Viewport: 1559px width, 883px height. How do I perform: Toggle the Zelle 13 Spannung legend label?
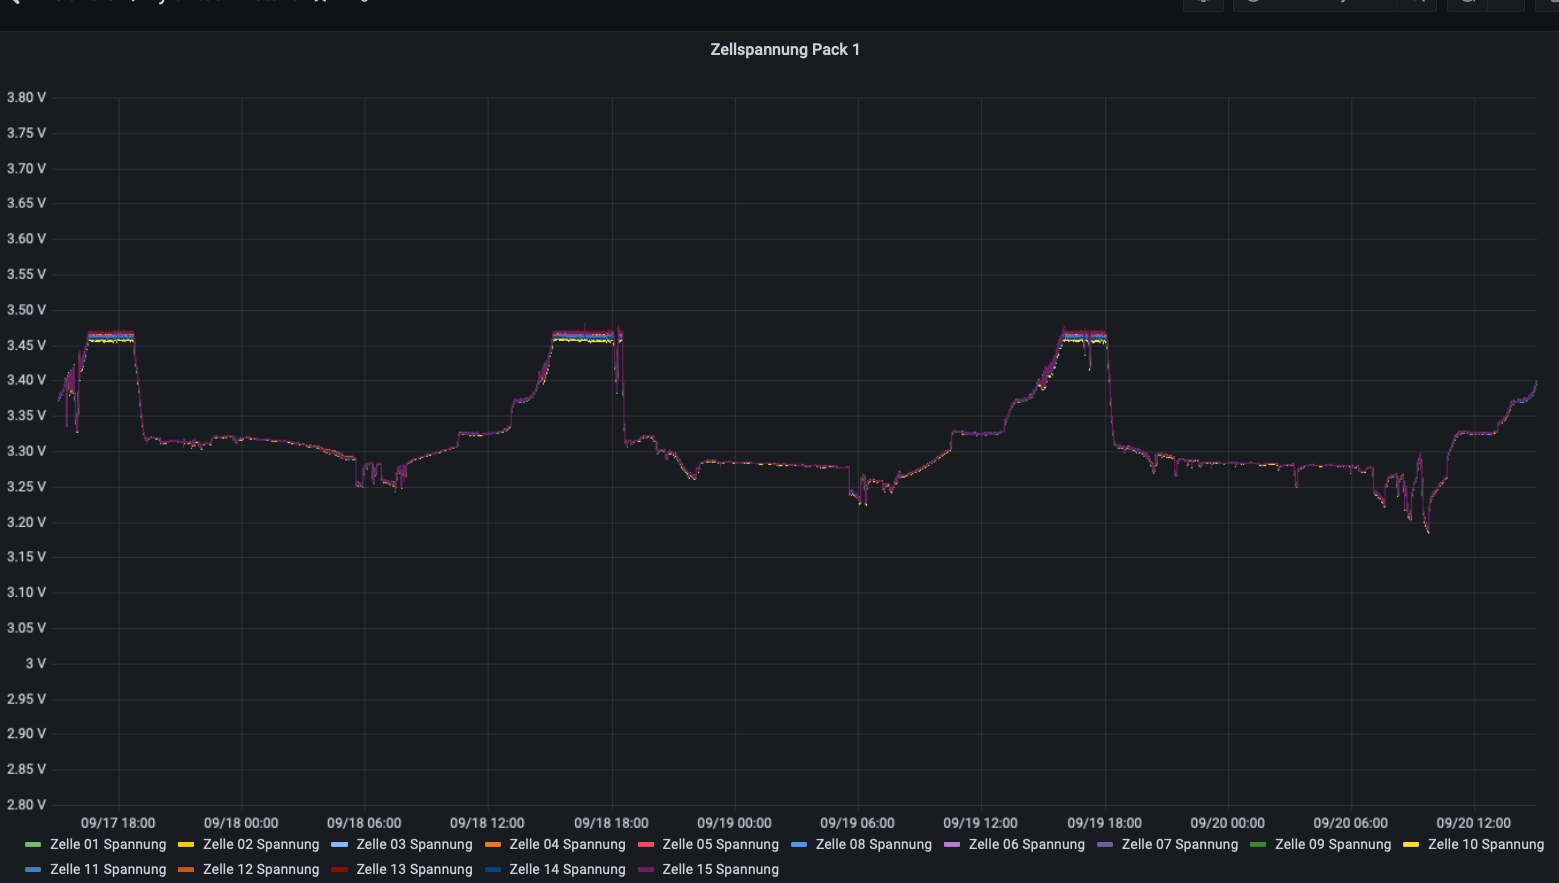click(x=414, y=869)
